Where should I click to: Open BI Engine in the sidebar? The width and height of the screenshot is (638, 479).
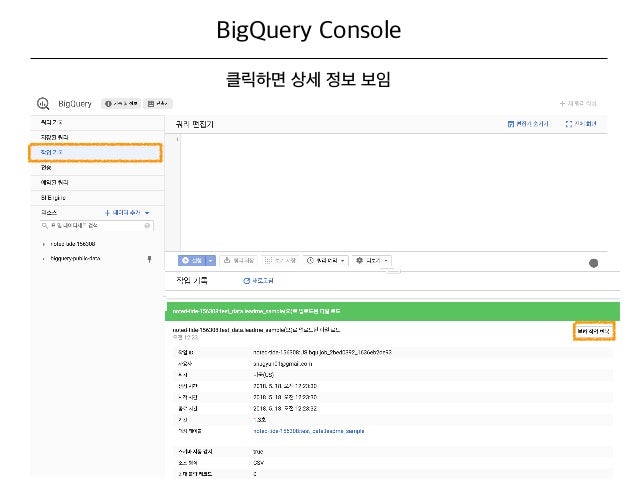coord(97,198)
